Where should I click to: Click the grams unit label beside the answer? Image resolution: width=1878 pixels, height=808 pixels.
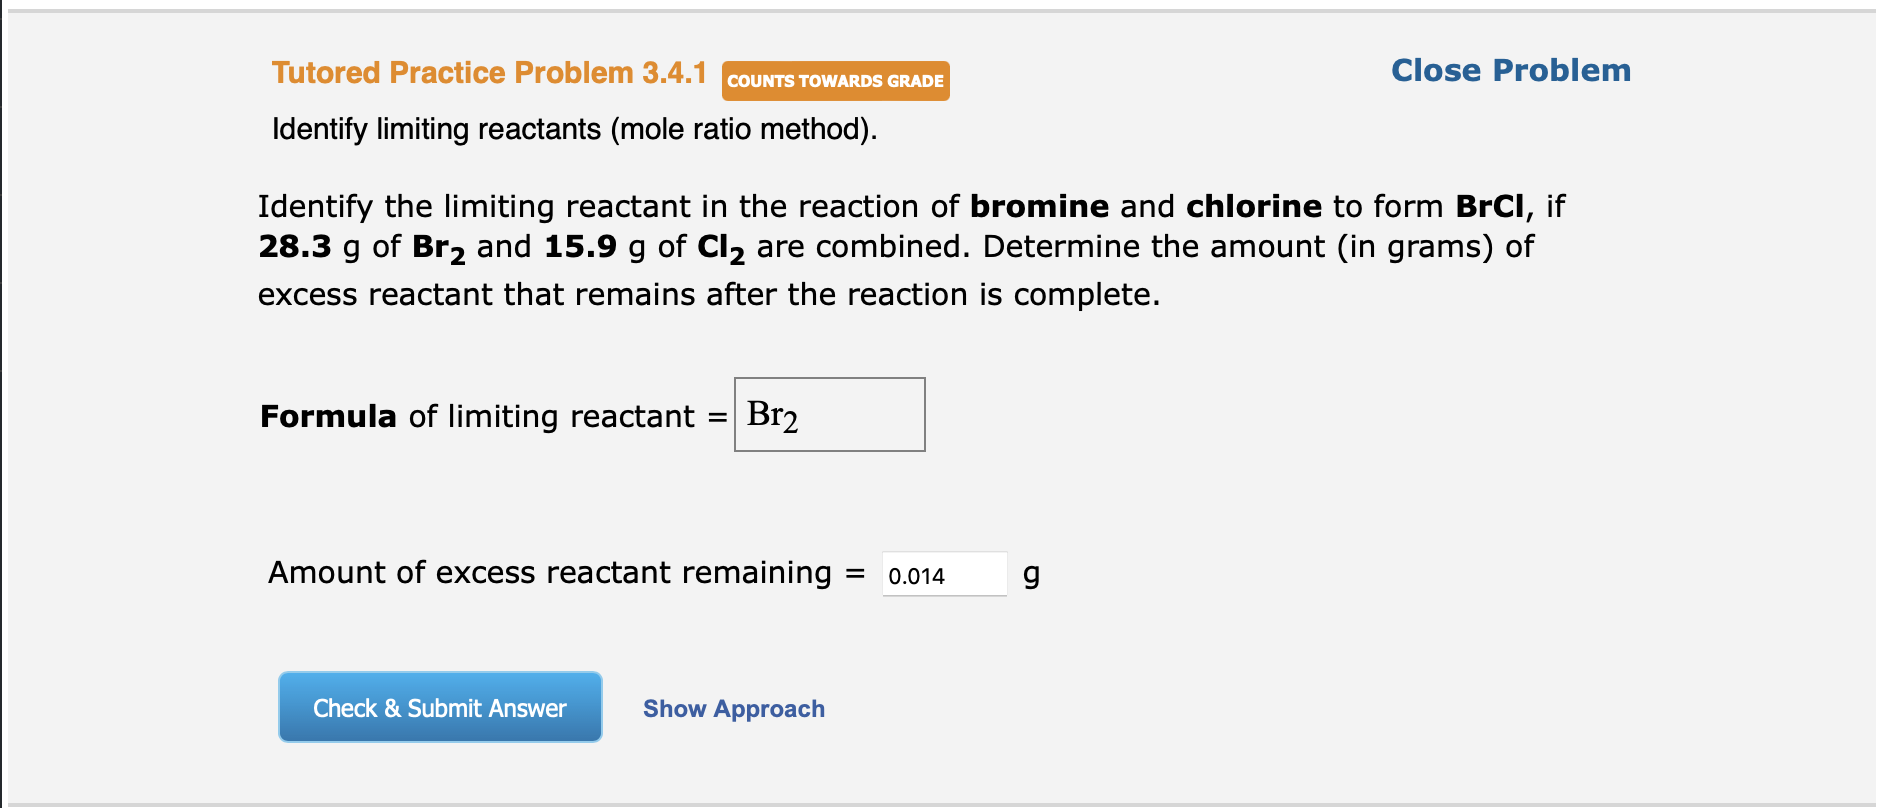pyautogui.click(x=1031, y=573)
